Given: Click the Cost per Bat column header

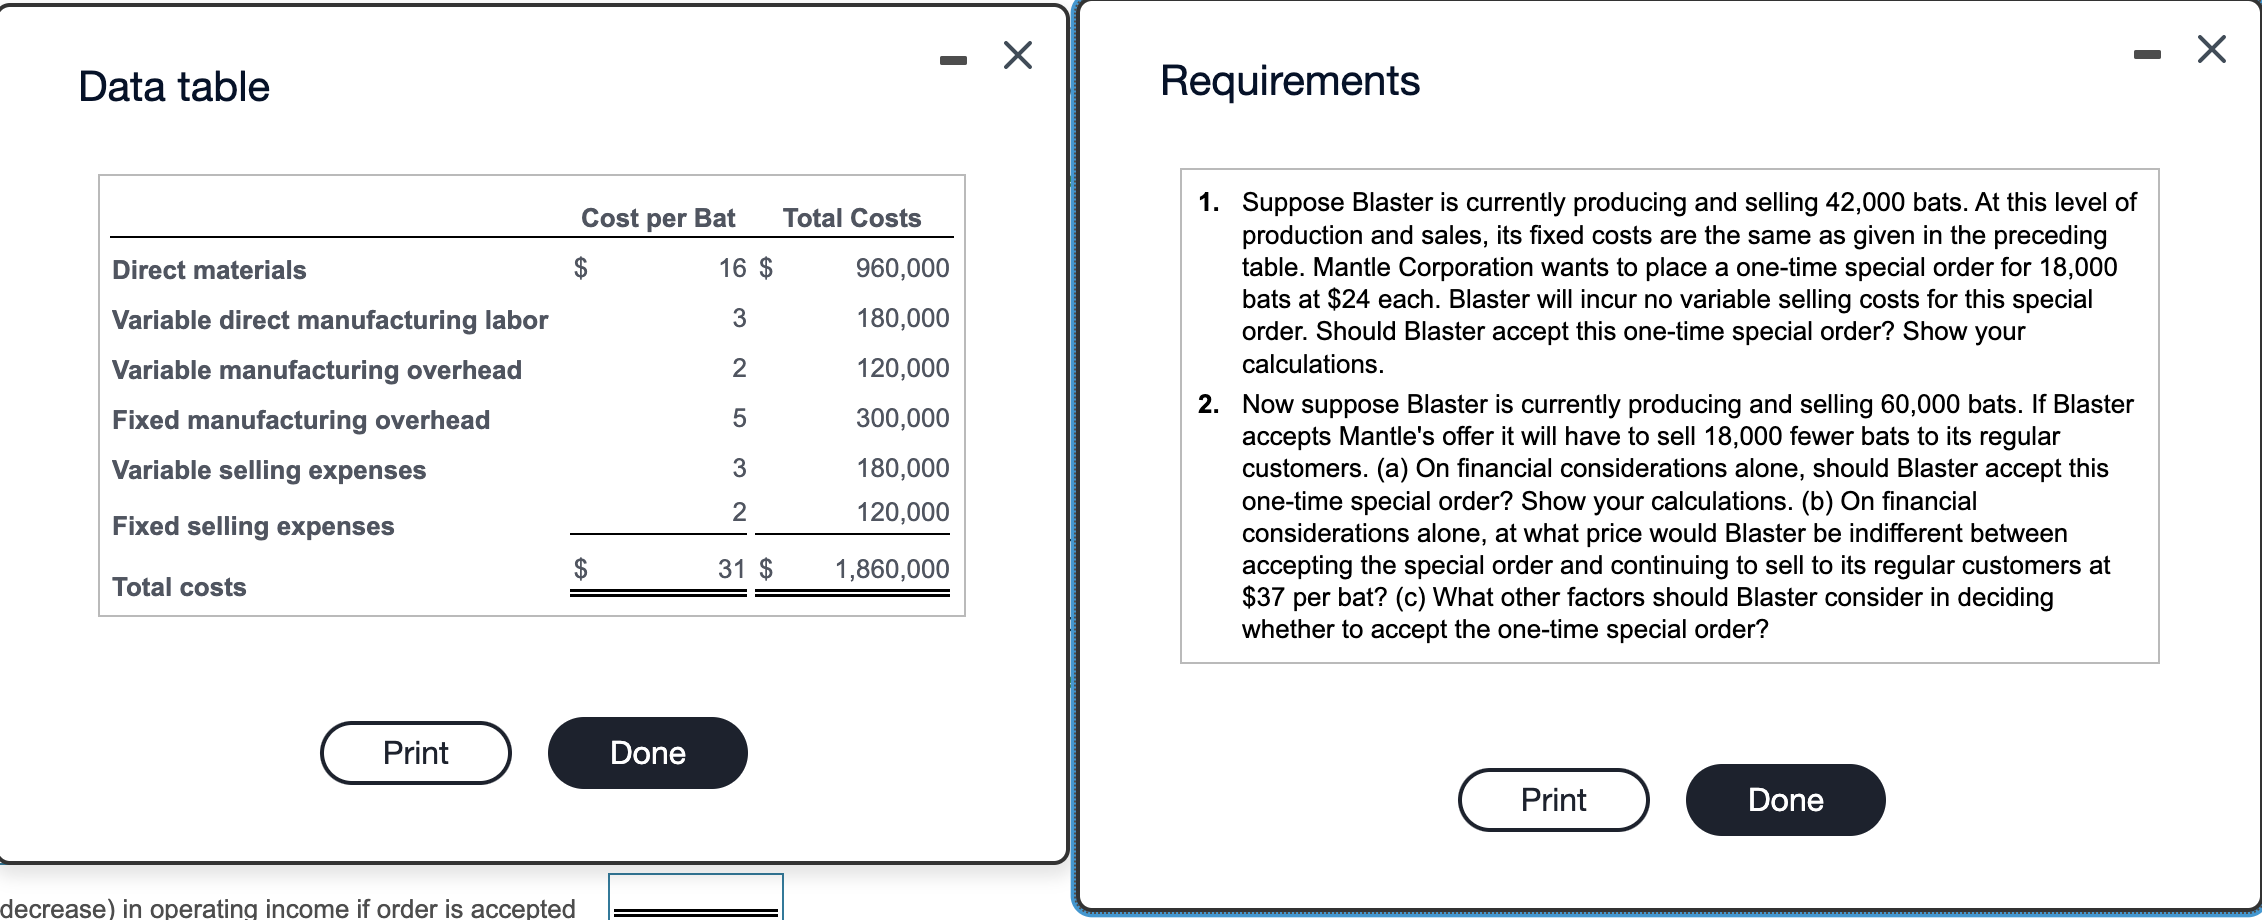Looking at the screenshot, I should click(x=658, y=217).
